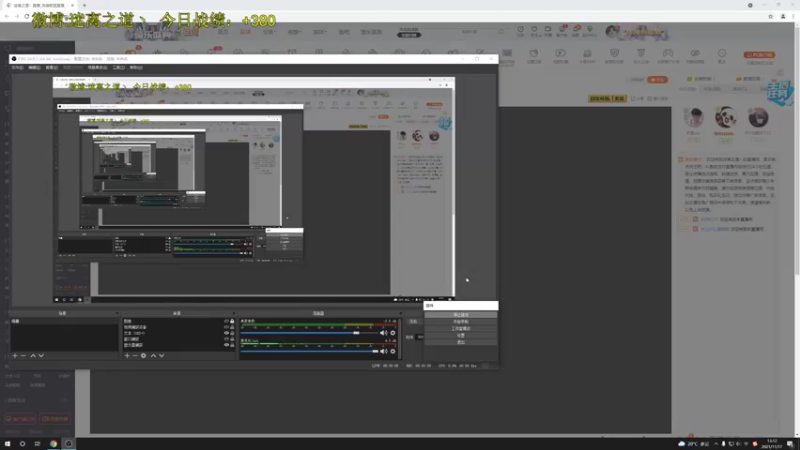Open OBS from the Windows taskbar
The height and width of the screenshot is (450, 800).
pos(68,443)
